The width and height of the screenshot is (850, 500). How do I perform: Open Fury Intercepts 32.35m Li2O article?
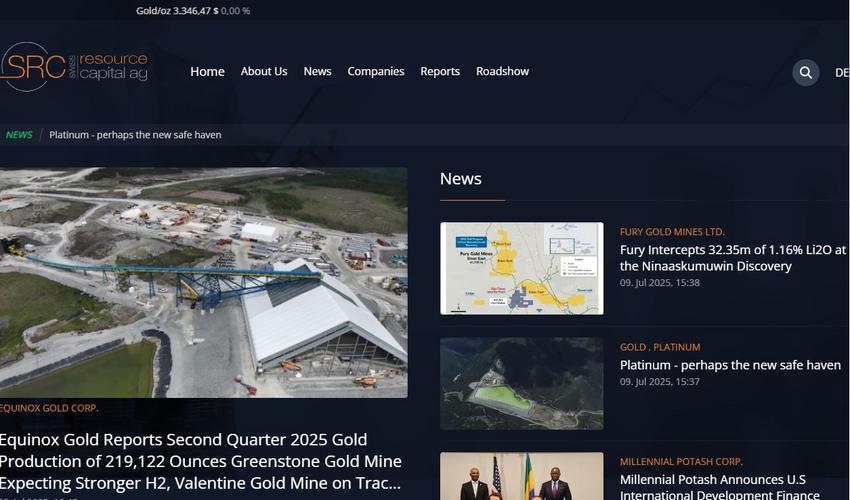click(733, 258)
